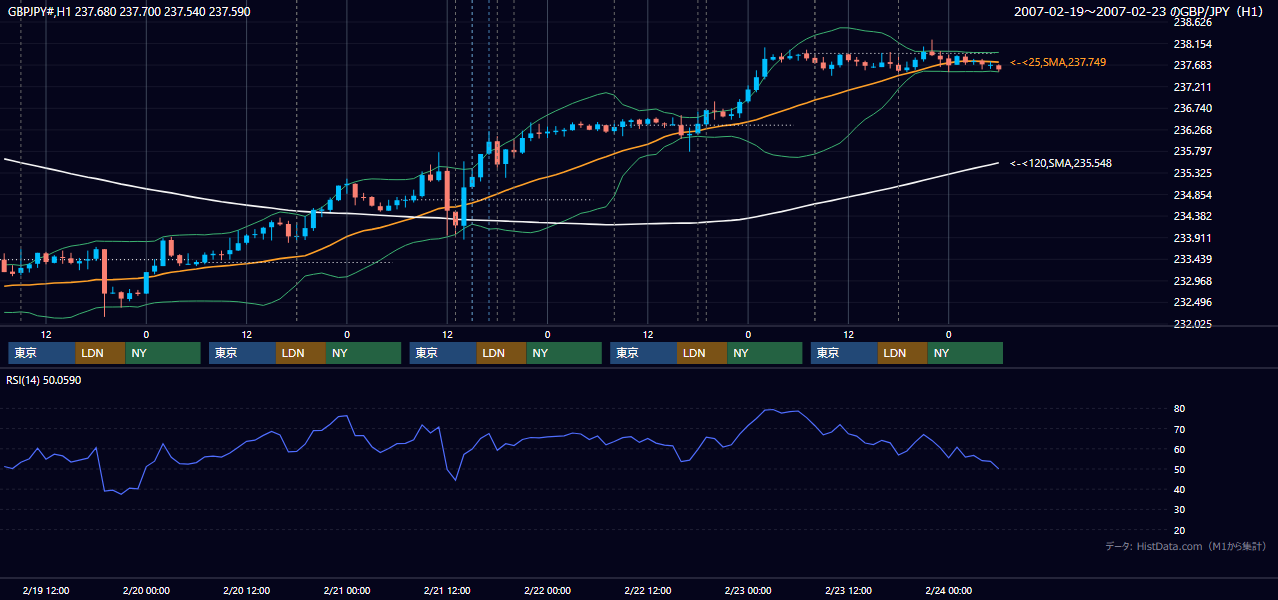Select the rightmost NY session block
This screenshot has width=1278, height=600.
click(x=965, y=353)
